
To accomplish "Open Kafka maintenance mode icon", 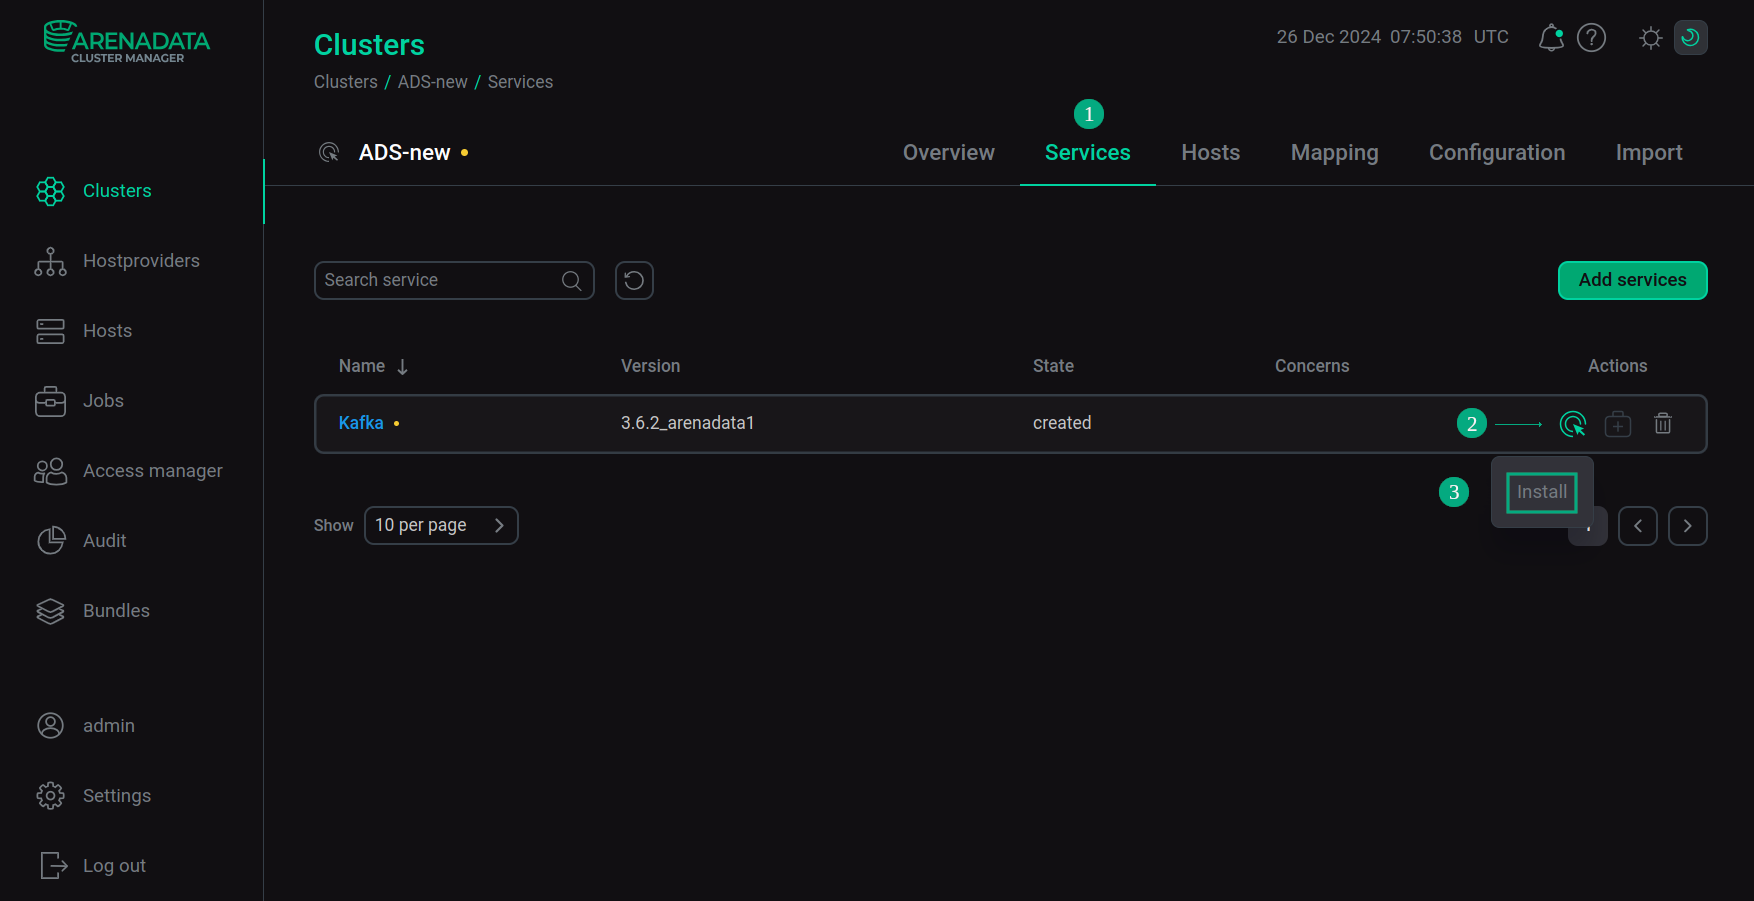I will pos(1617,424).
